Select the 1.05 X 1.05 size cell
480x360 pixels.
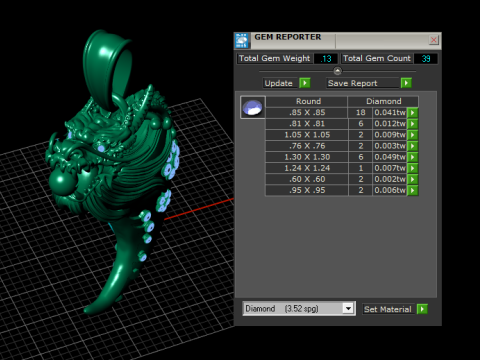click(307, 135)
